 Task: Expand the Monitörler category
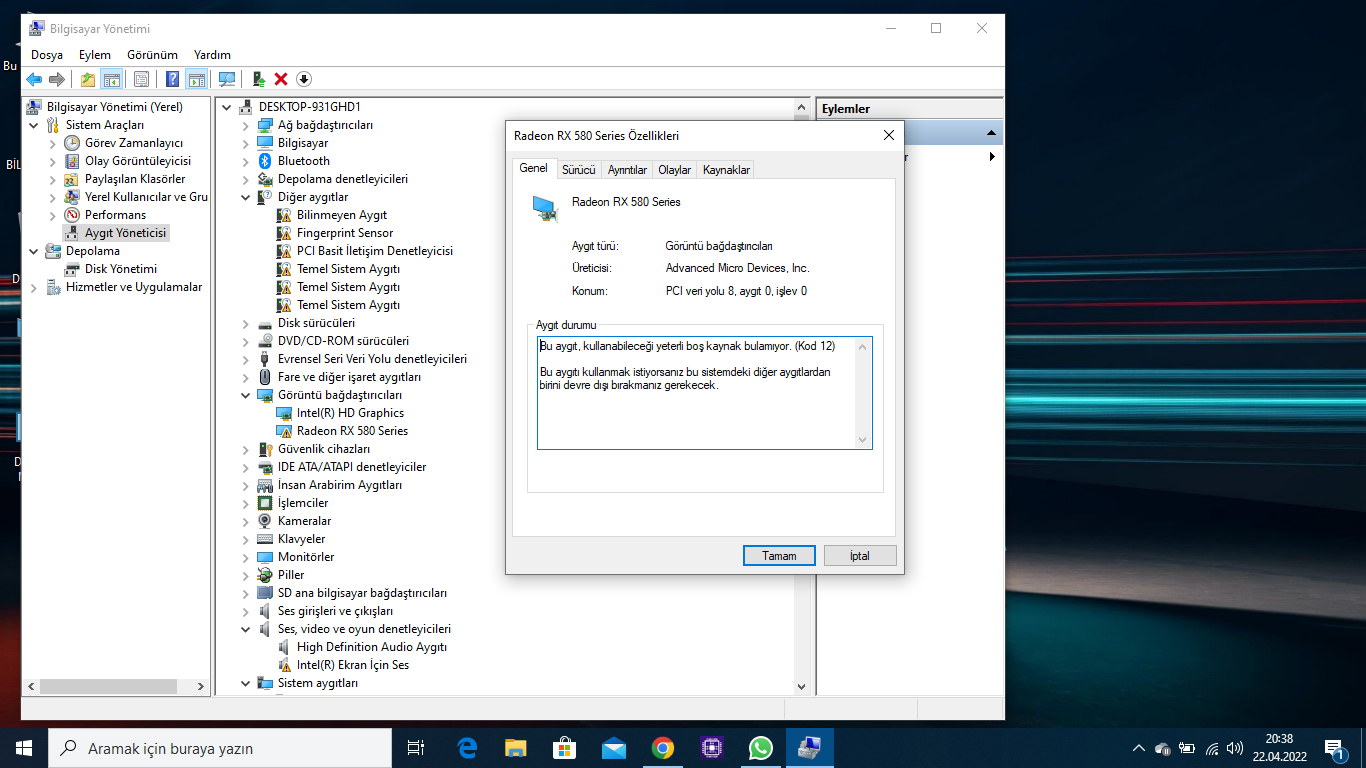tap(246, 557)
